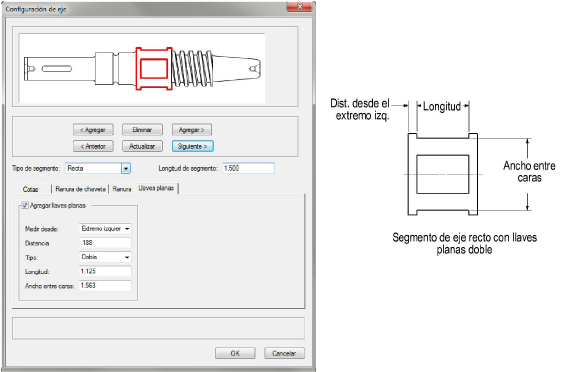Select the Llaves planas tab

coord(156,188)
